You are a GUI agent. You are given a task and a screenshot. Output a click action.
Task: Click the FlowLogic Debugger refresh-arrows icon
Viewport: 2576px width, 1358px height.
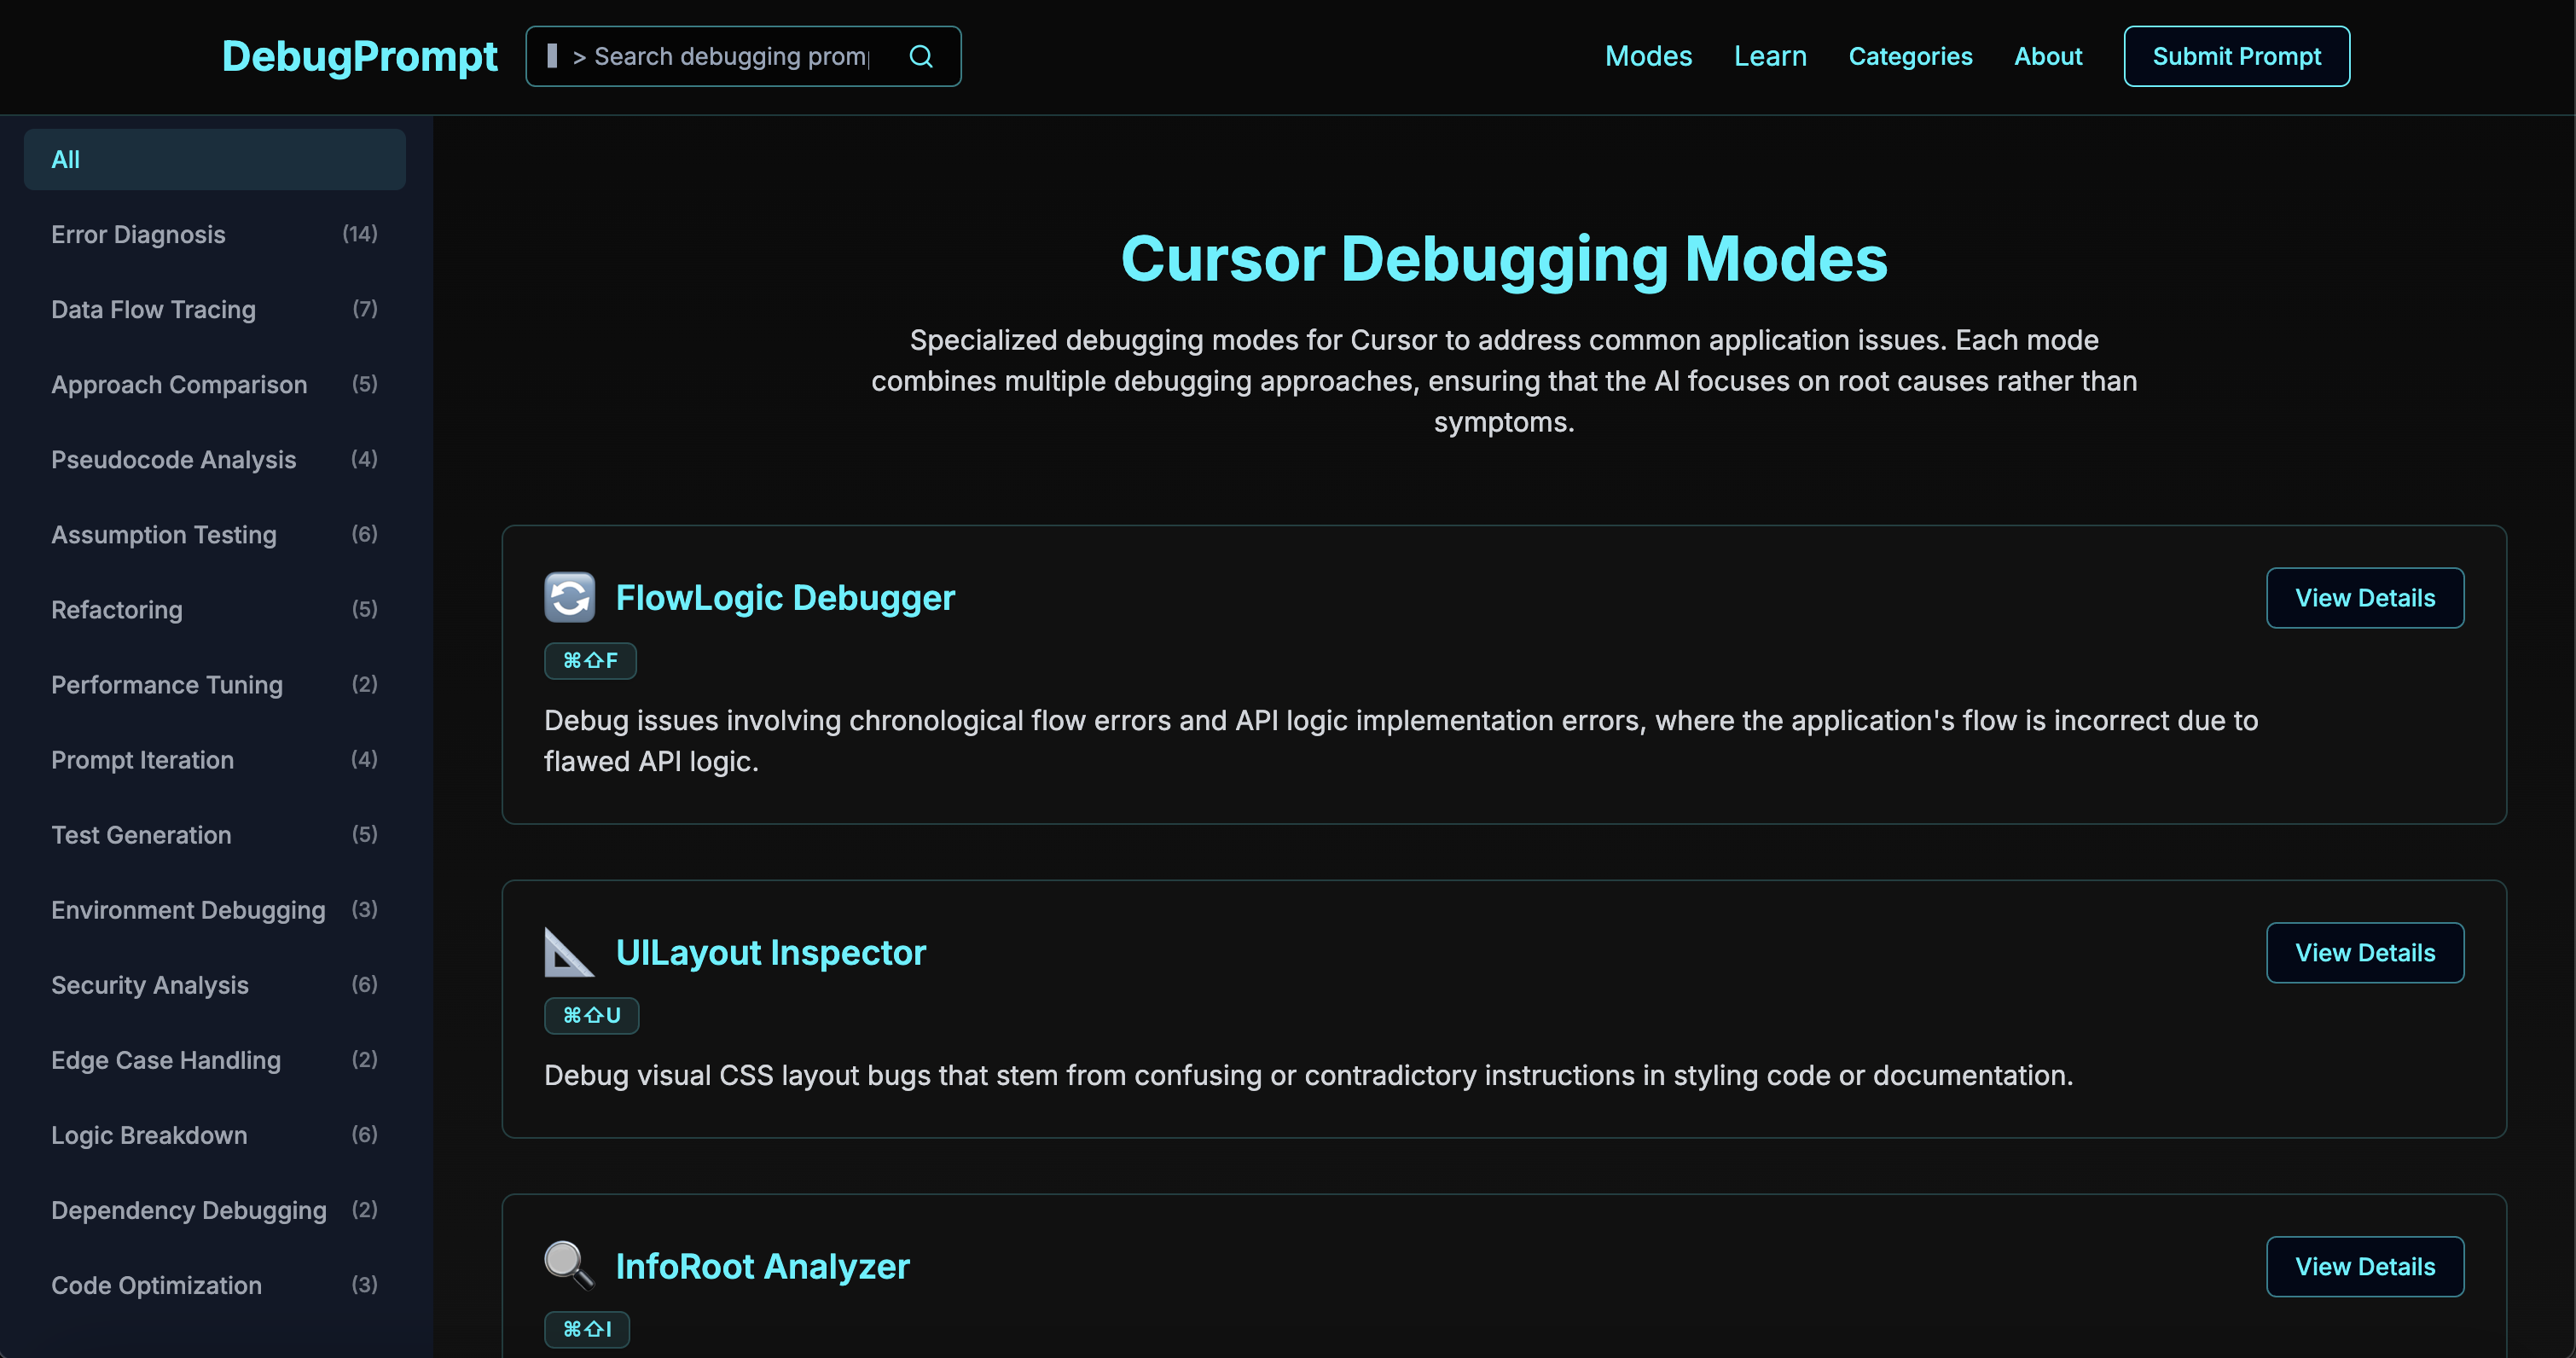569,597
